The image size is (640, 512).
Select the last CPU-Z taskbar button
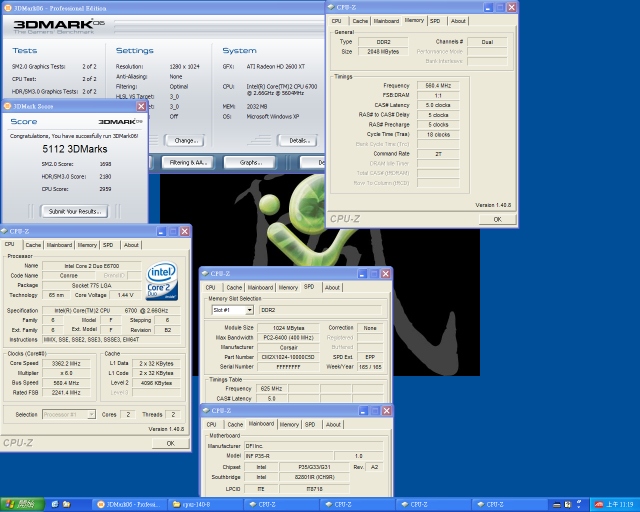[x=509, y=505]
